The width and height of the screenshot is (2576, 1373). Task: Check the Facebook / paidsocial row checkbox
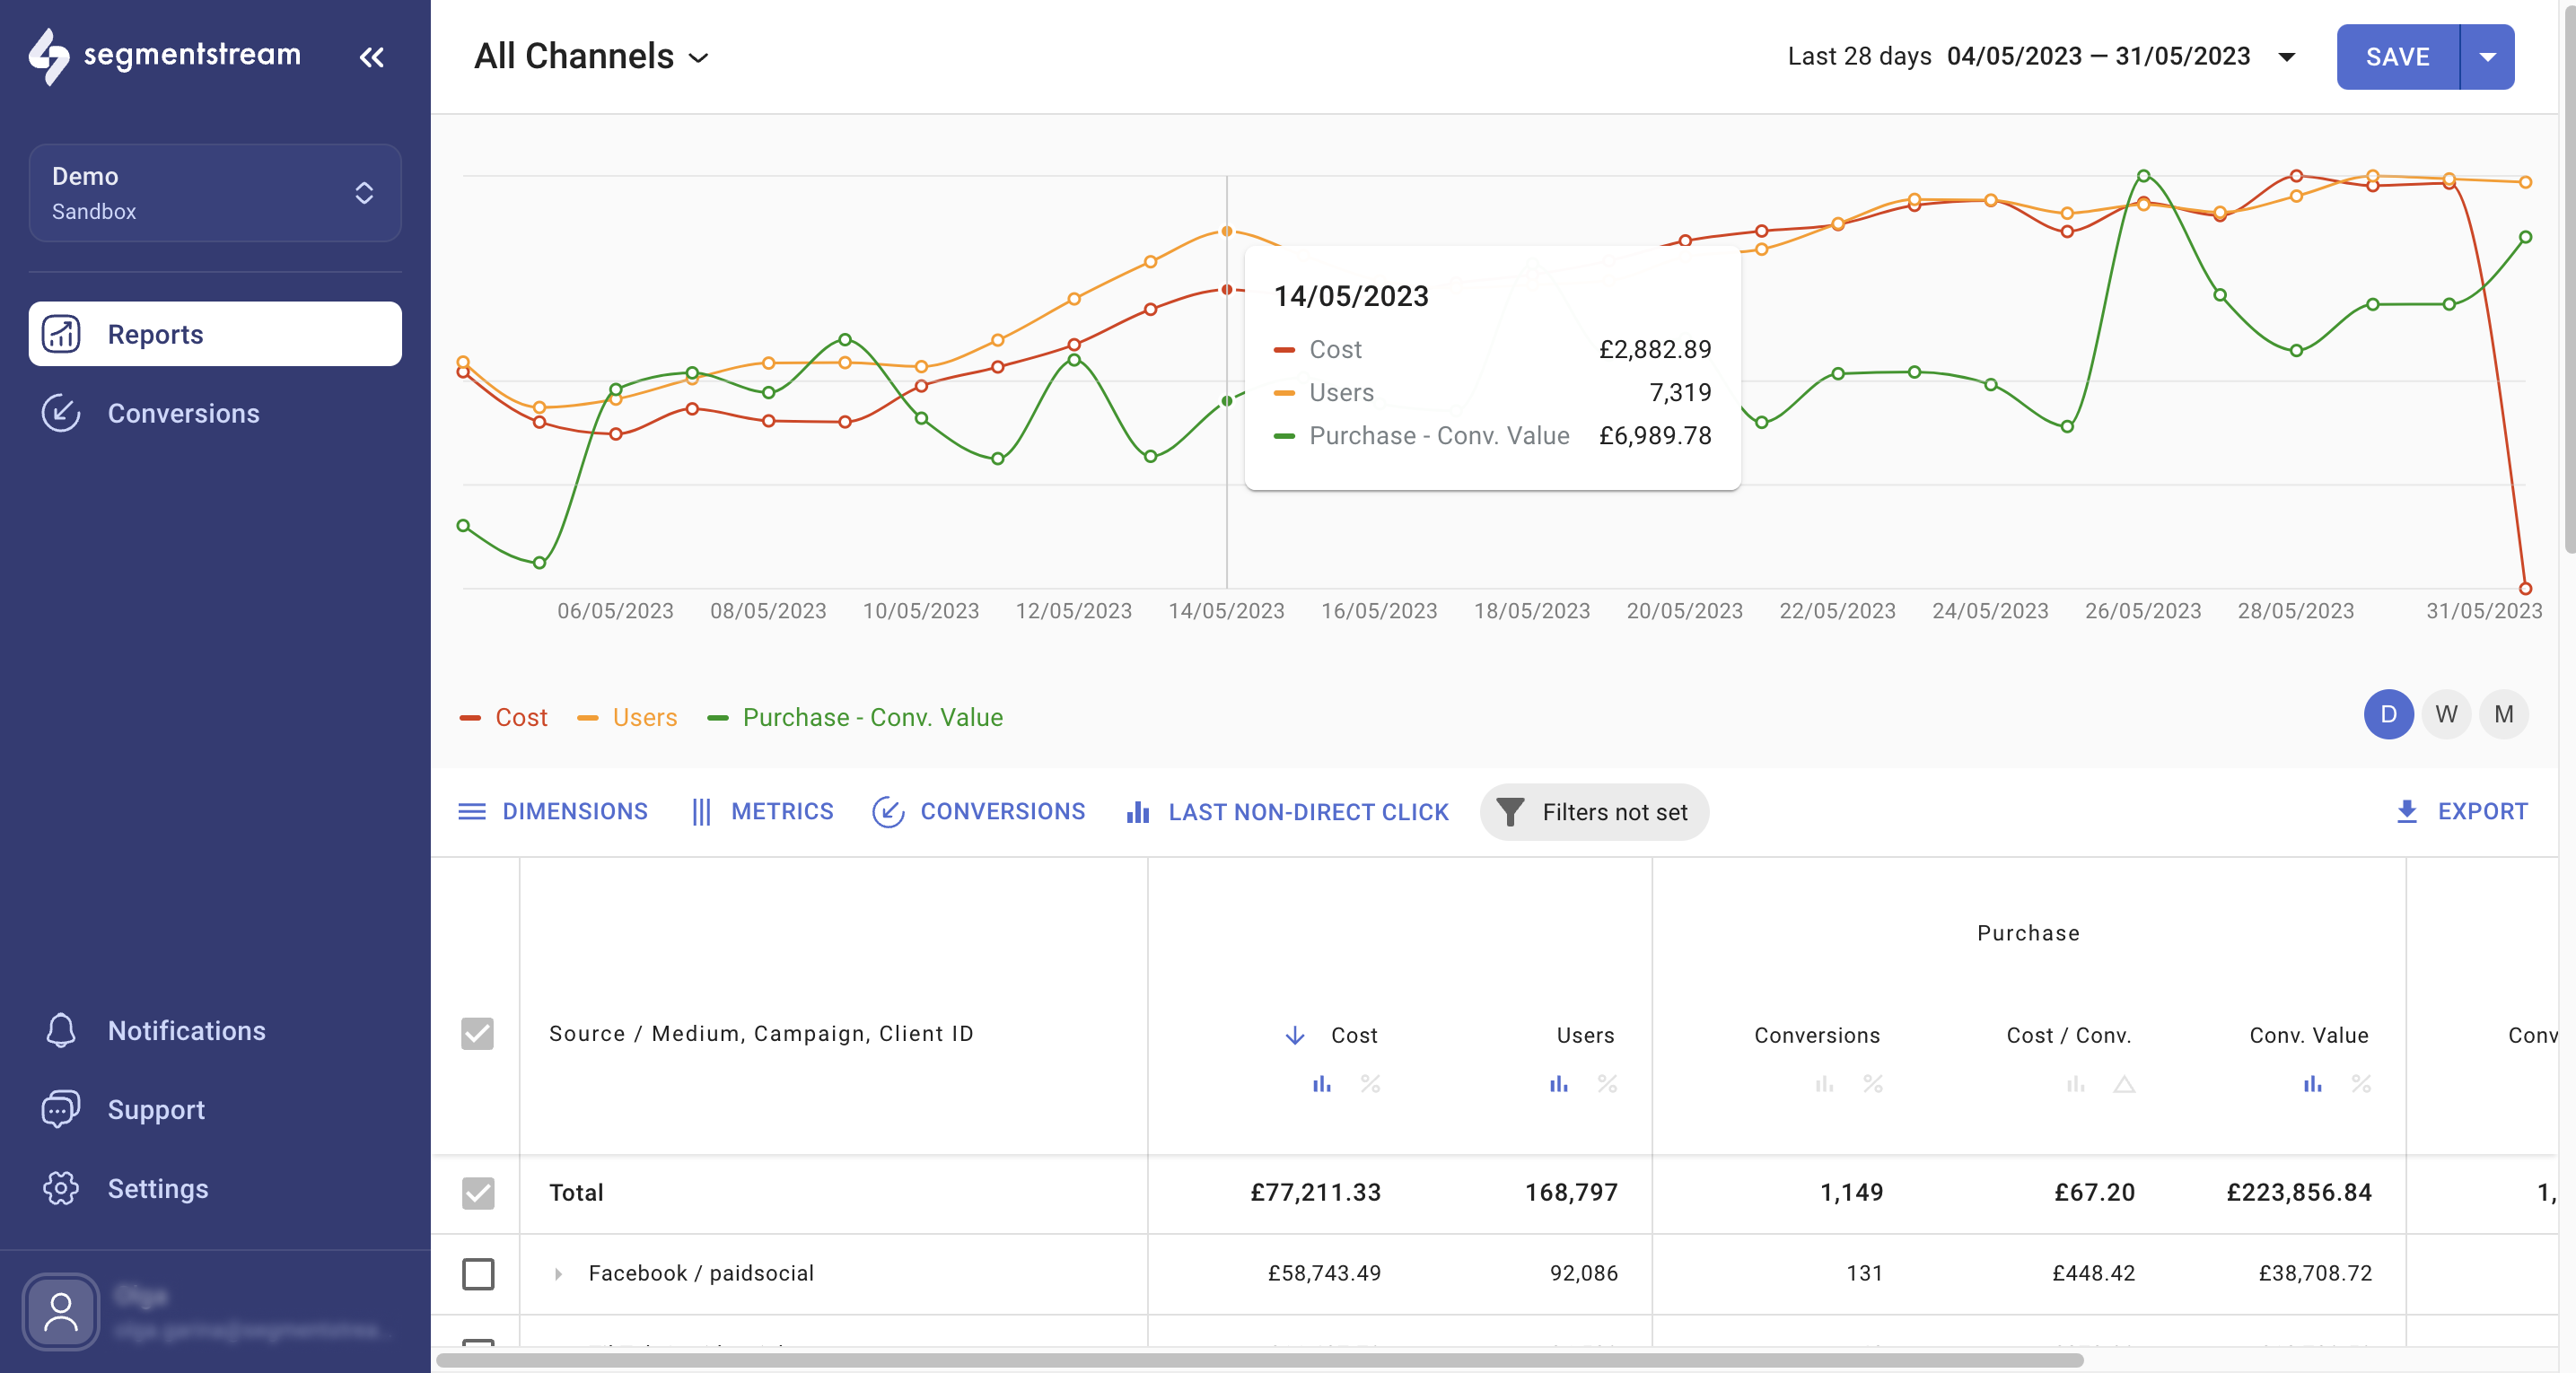479,1274
